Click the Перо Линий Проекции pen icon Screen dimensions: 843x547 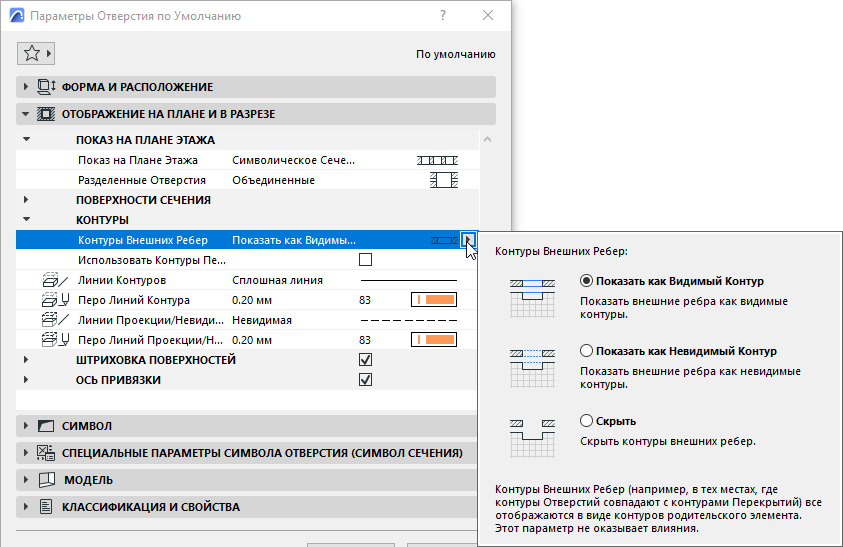pyautogui.click(x=55, y=340)
